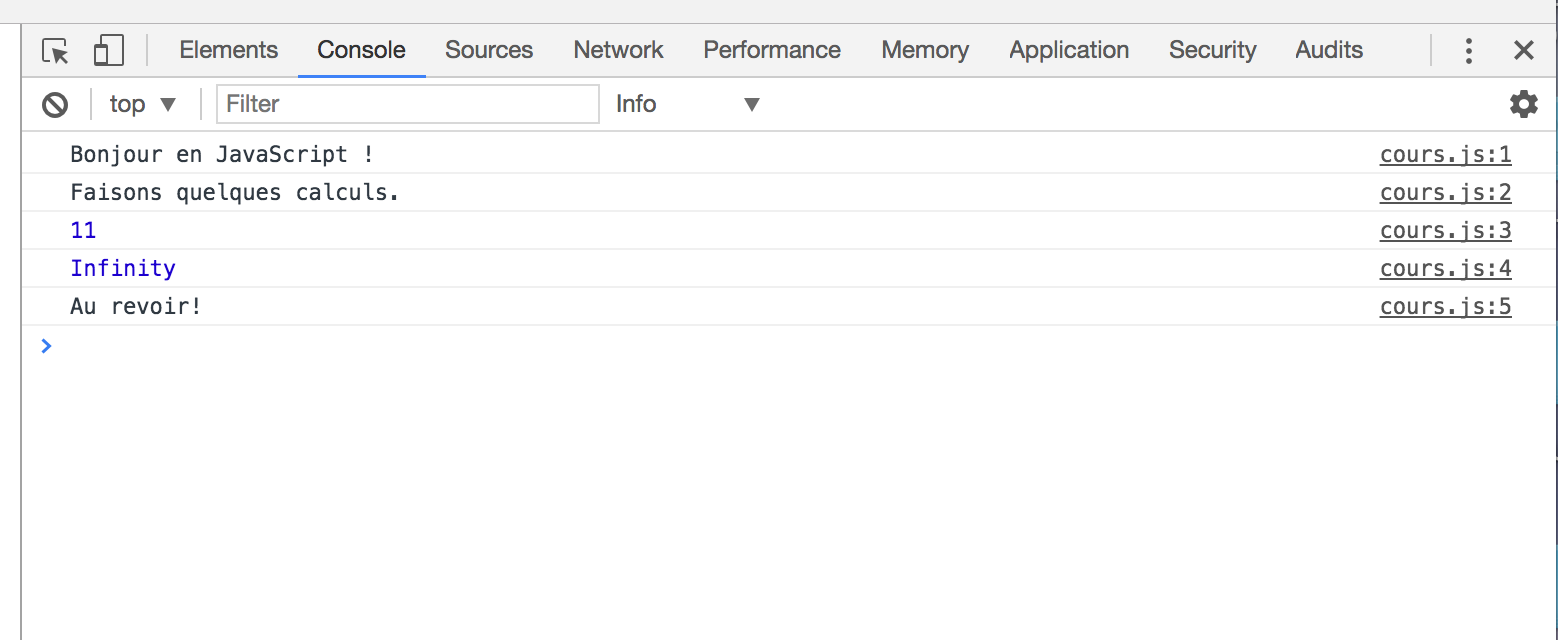1558x640 pixels.
Task: Clear console with the circle-slash icon
Action: pos(55,104)
